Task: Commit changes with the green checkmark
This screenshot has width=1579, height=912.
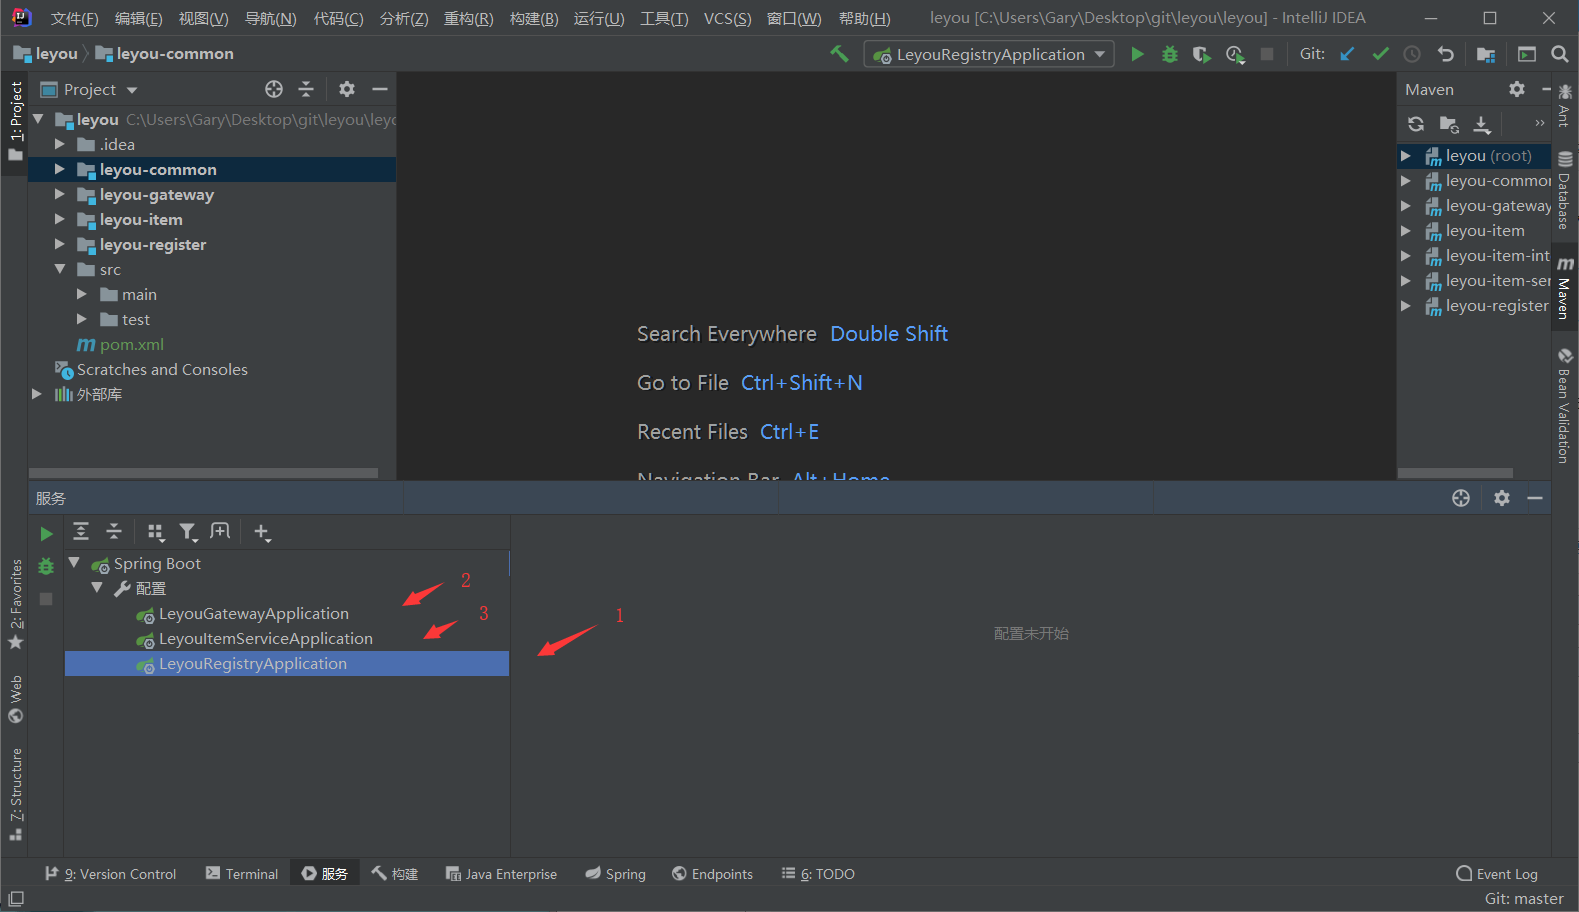Action: coord(1380,54)
